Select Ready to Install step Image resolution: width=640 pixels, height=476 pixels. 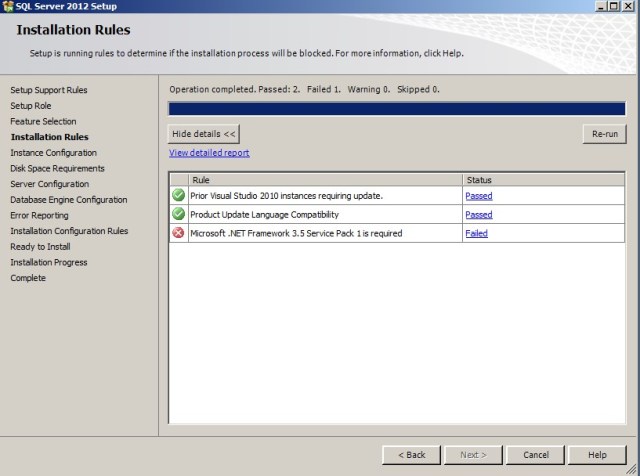point(40,247)
